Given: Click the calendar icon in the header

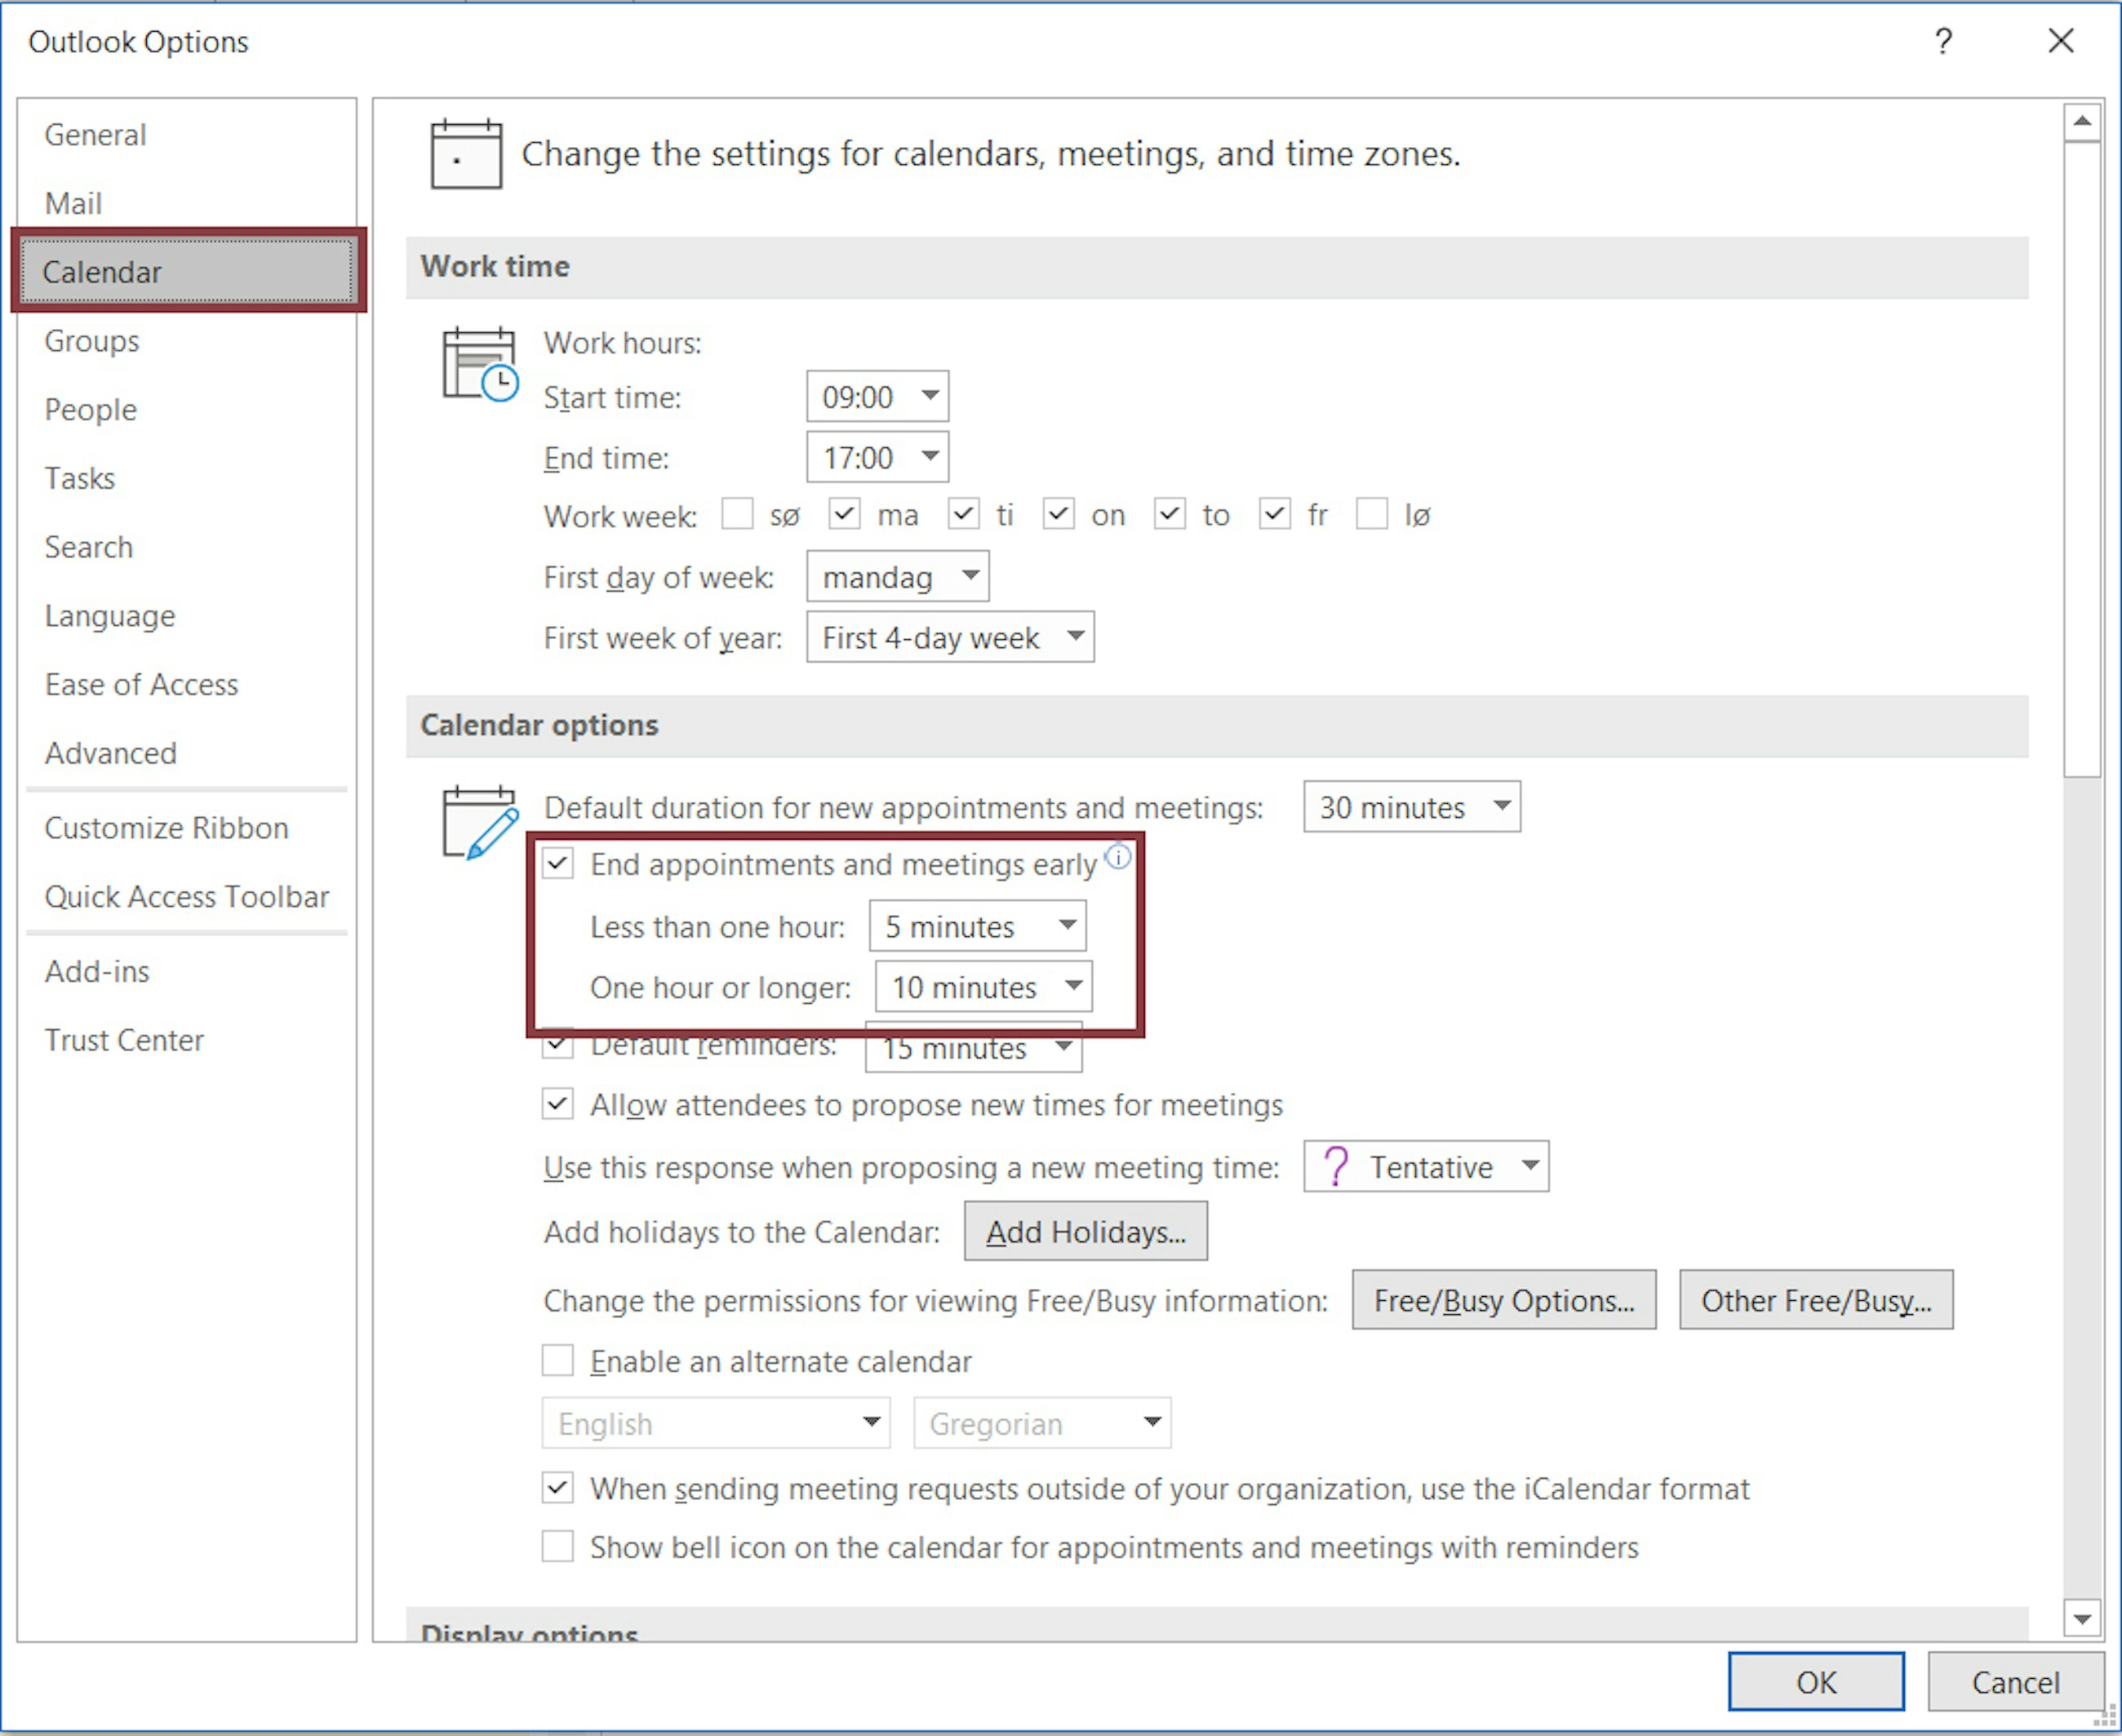Looking at the screenshot, I should coord(466,154).
